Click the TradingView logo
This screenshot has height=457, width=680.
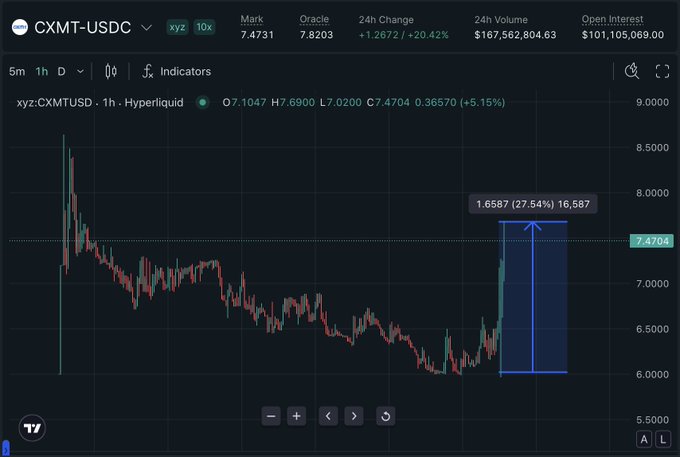32,428
